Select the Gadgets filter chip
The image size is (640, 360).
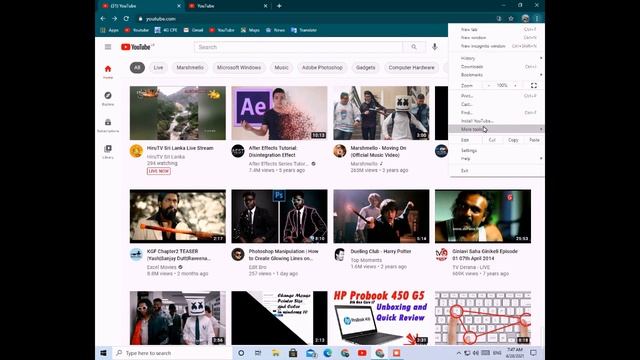coord(365,67)
